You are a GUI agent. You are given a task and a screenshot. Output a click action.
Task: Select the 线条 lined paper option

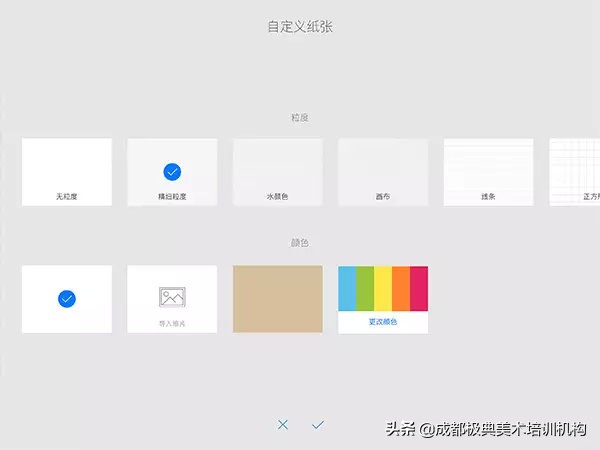point(488,172)
